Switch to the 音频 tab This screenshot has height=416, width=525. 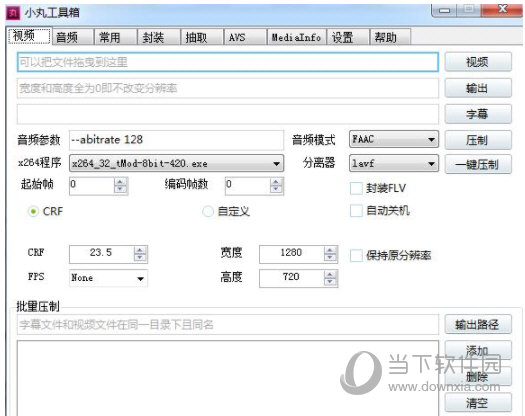73,37
